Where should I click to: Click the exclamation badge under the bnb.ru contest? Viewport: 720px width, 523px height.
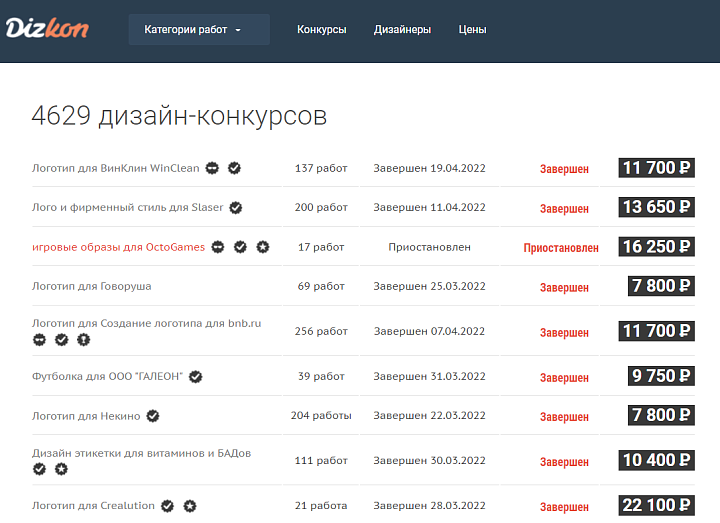83,340
